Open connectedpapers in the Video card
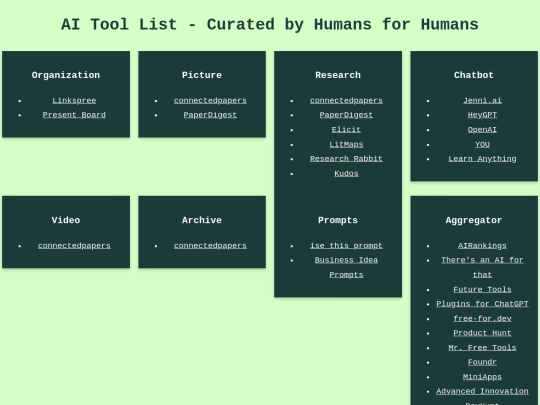The image size is (540, 405). [74, 246]
